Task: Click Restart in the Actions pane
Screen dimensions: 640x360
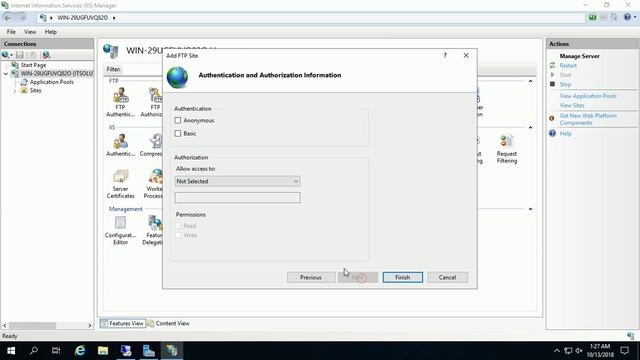Action: [568, 65]
